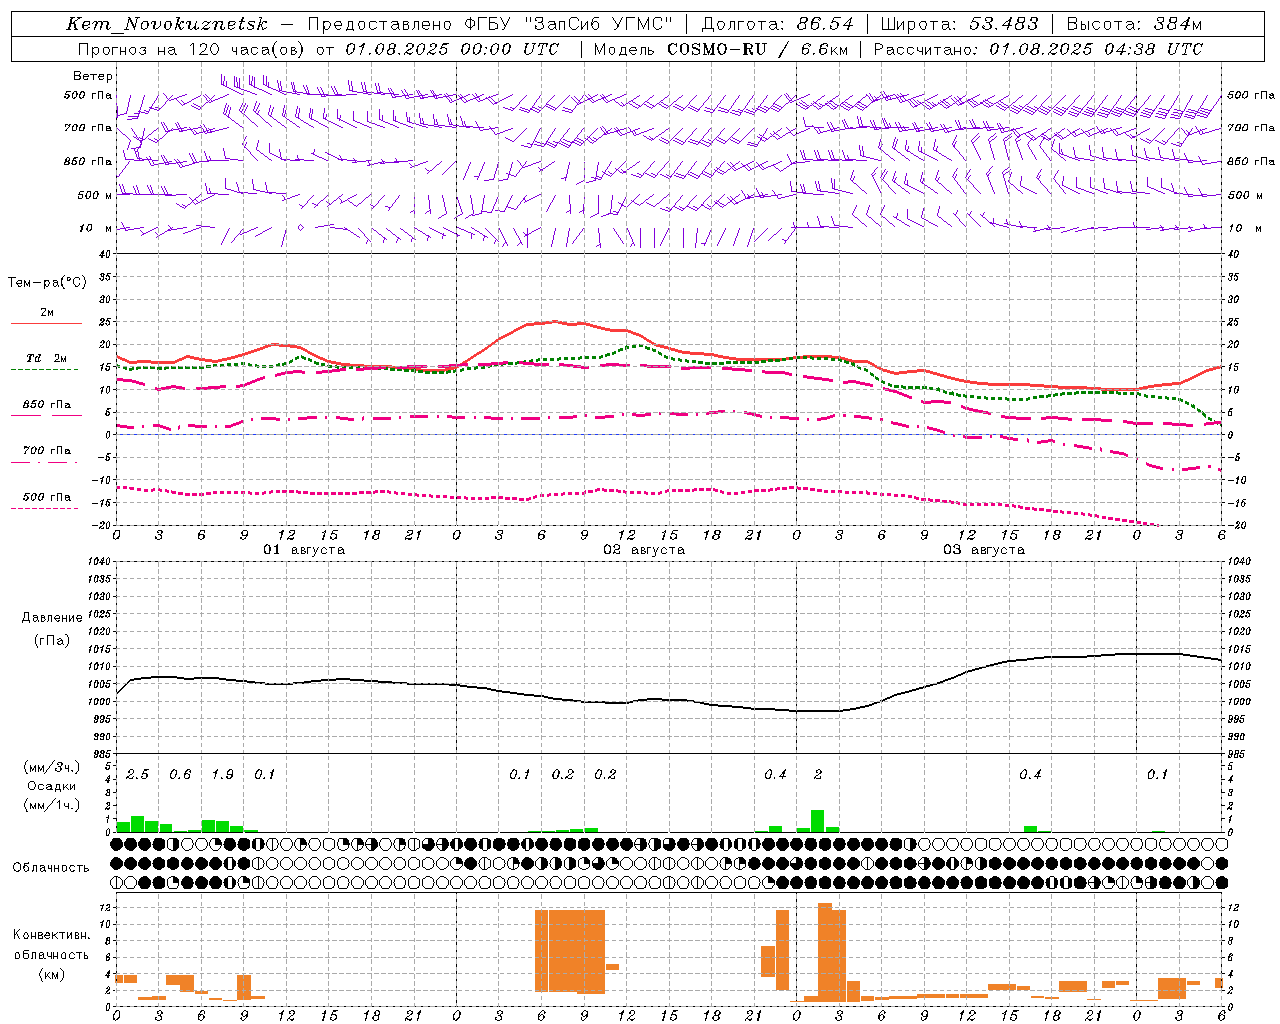The height and width of the screenshot is (1024, 1280).
Task: Click the red line sample under '2м' legend
Action: click(x=46, y=324)
